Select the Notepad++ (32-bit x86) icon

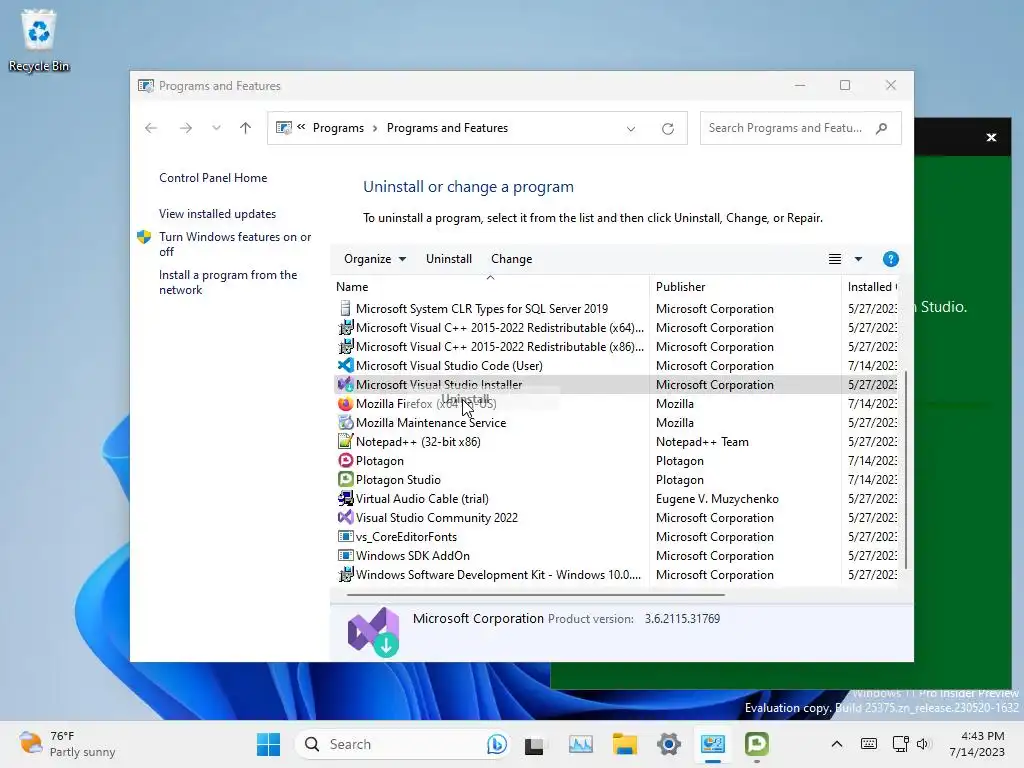tap(345, 441)
